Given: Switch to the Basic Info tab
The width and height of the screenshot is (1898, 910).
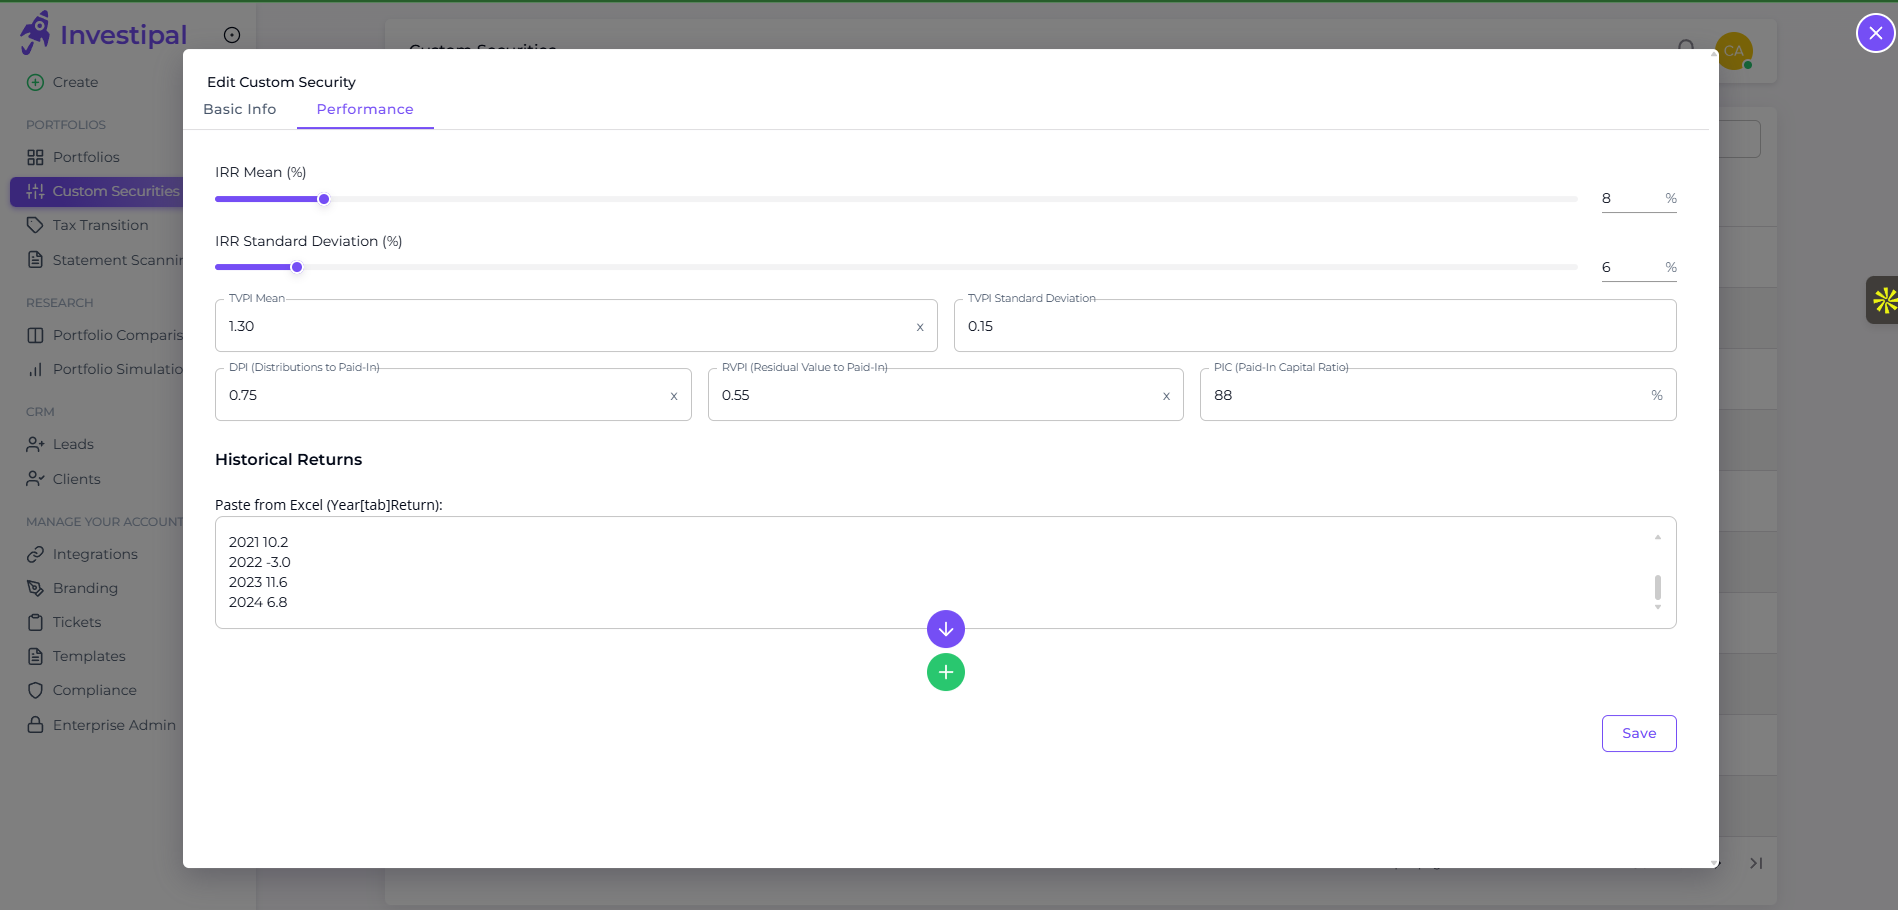Looking at the screenshot, I should click(239, 109).
